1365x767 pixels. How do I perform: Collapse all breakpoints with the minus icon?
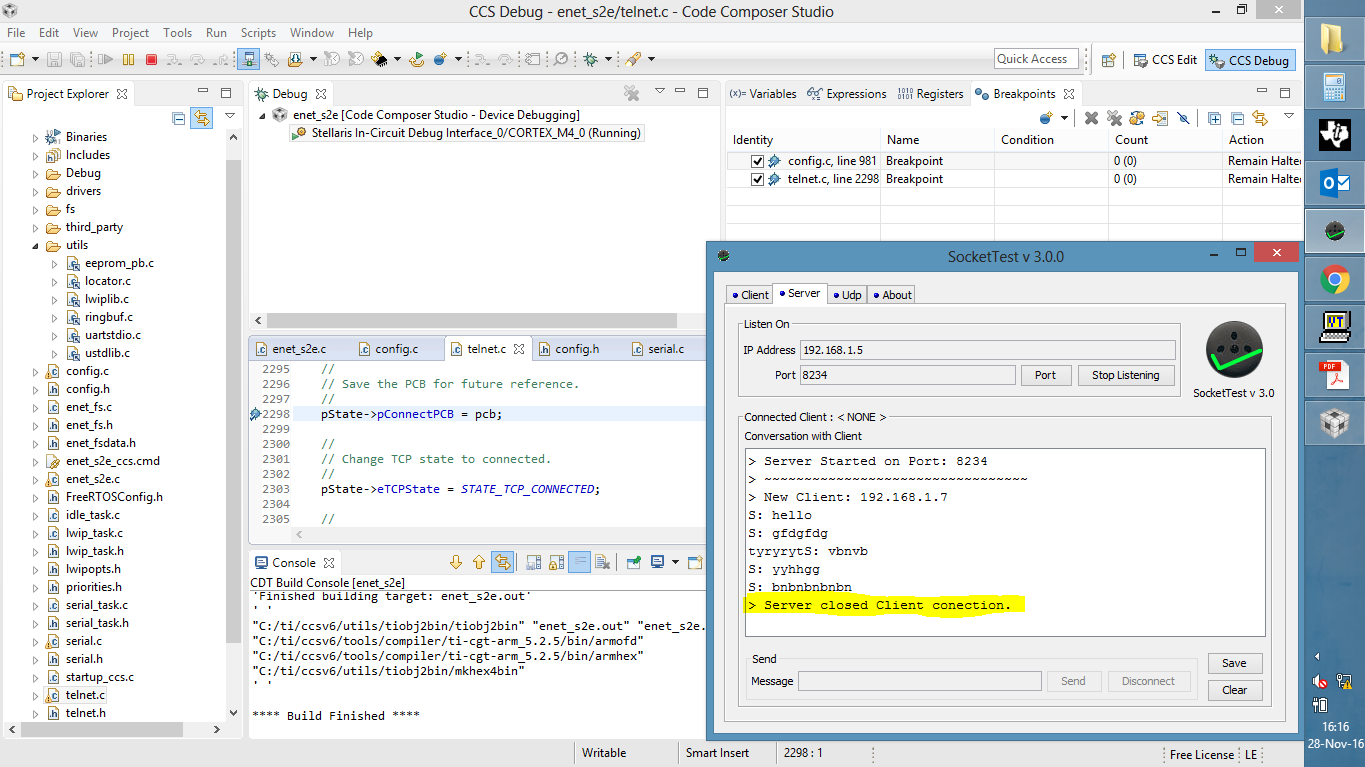1237,118
